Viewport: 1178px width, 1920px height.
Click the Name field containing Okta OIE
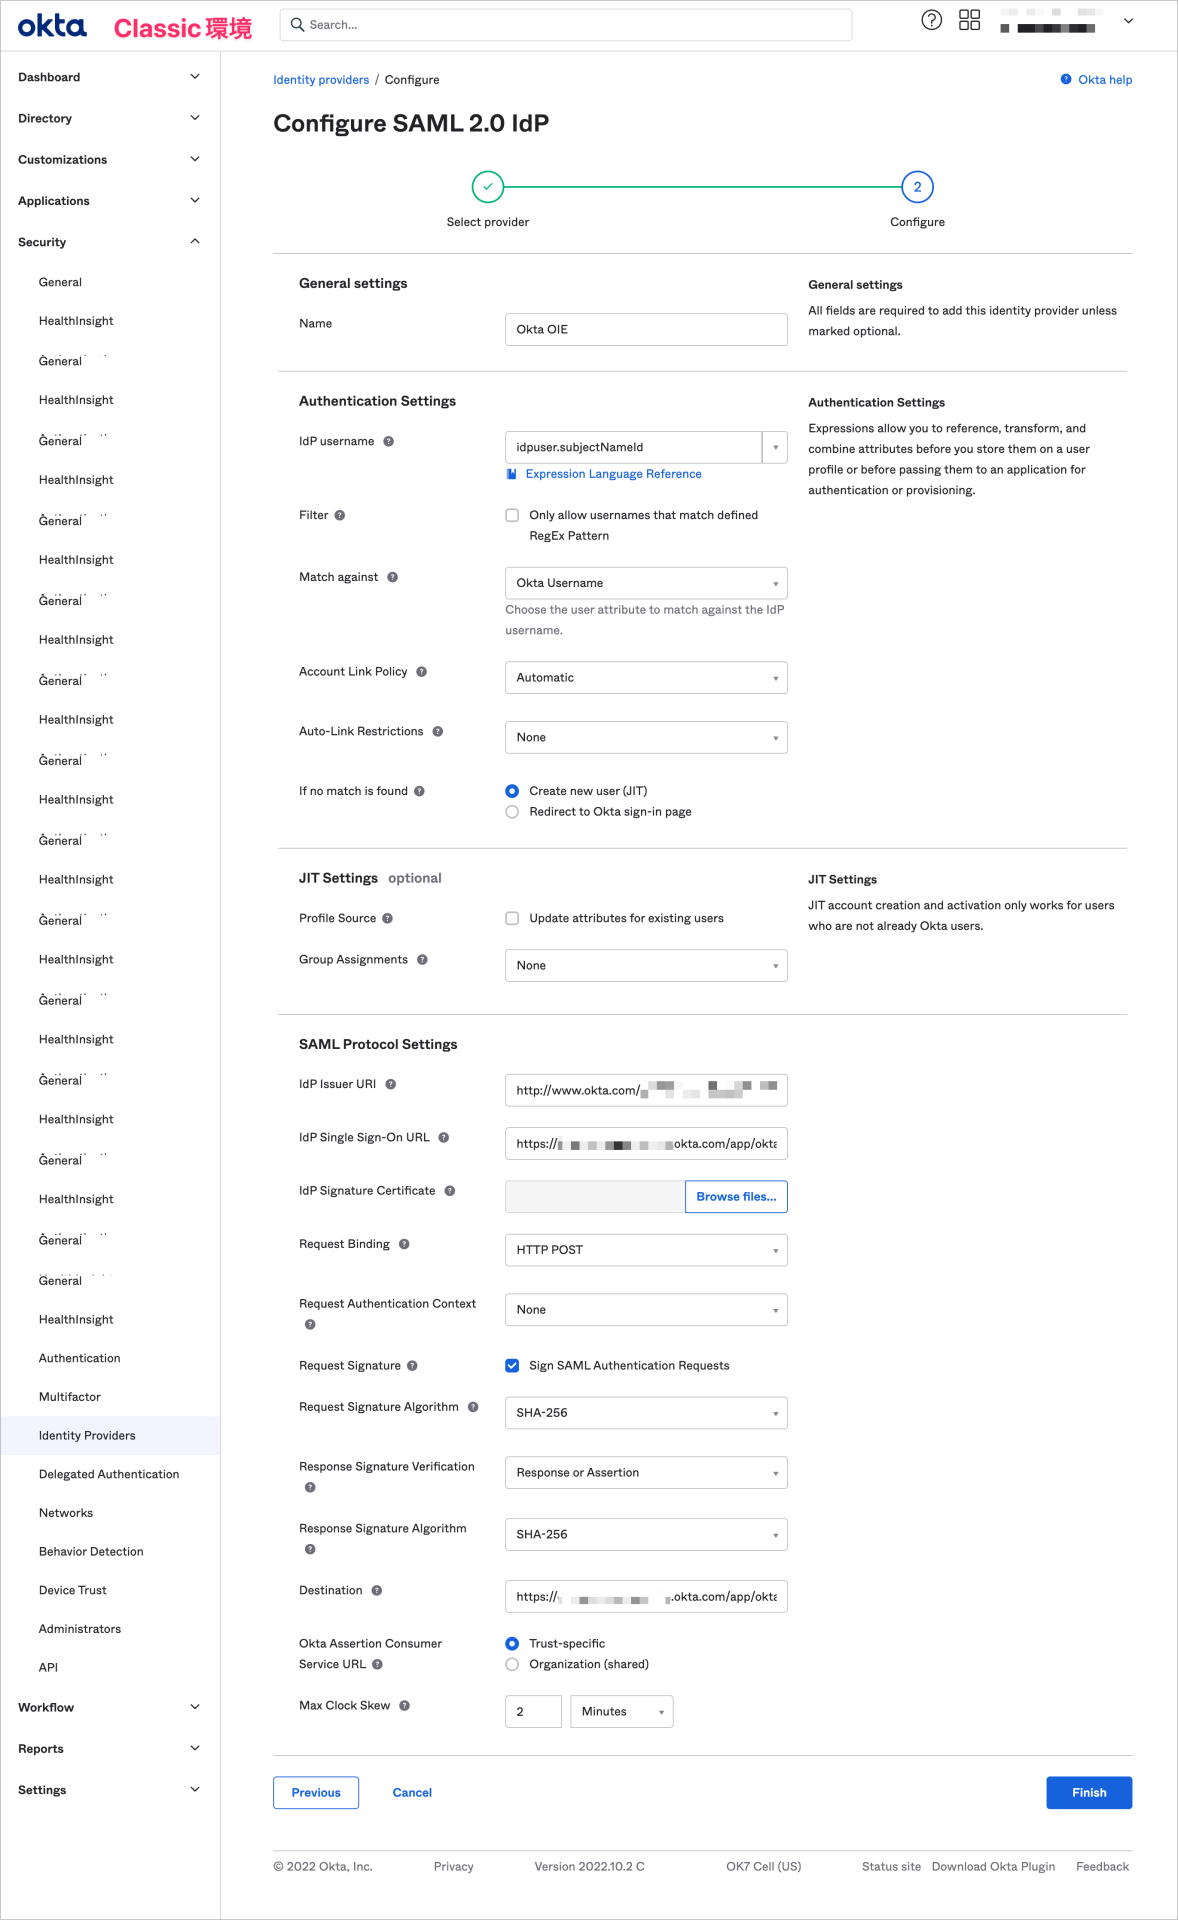645,329
